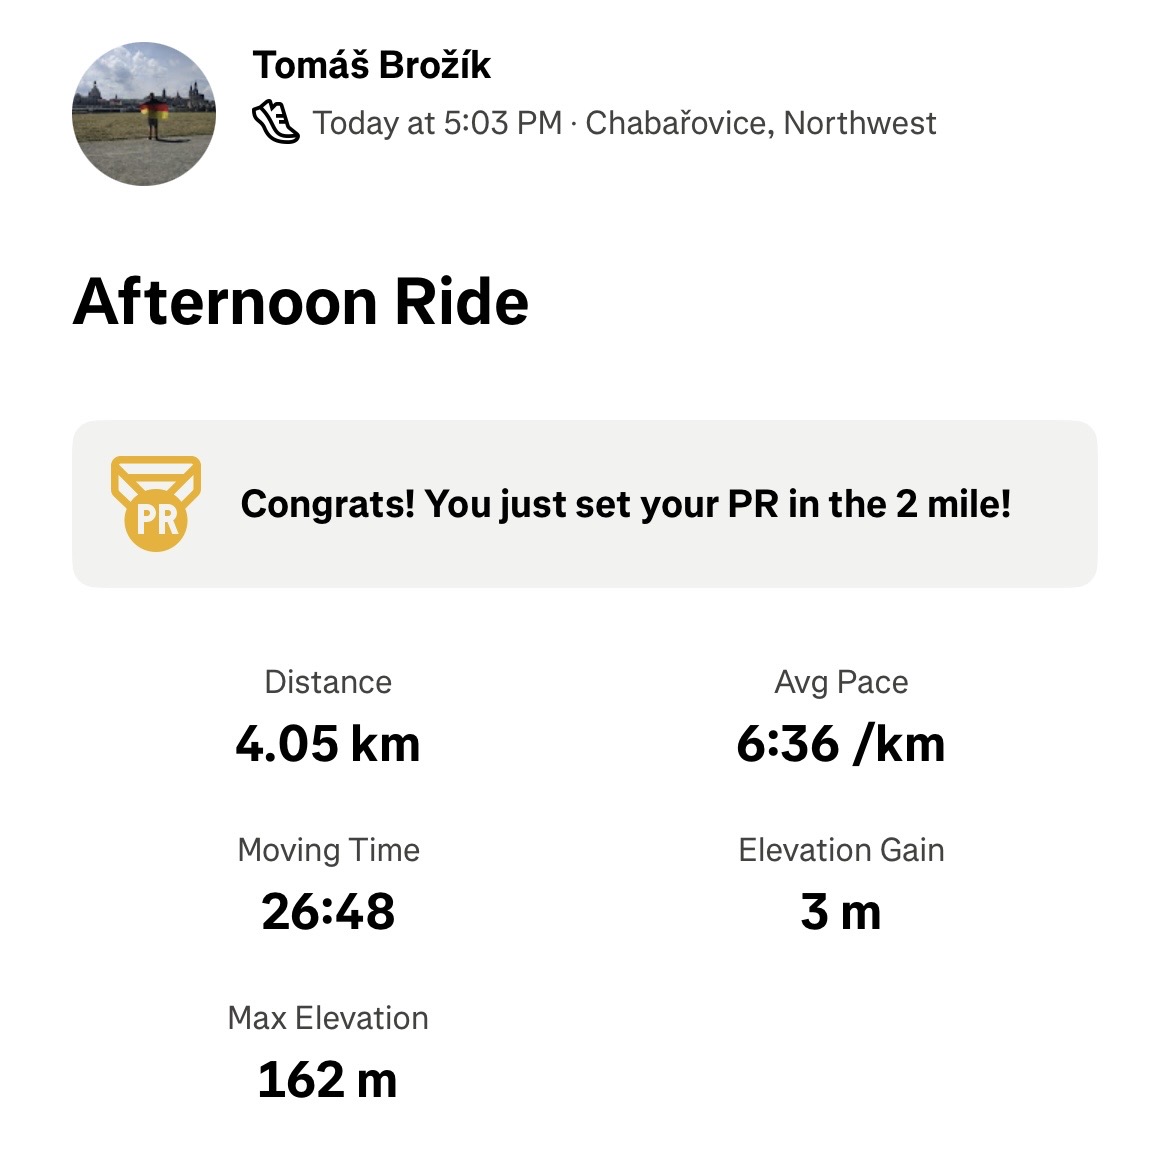Select the 3 m elevation gain value
The width and height of the screenshot is (1170, 1150).
[x=841, y=912]
